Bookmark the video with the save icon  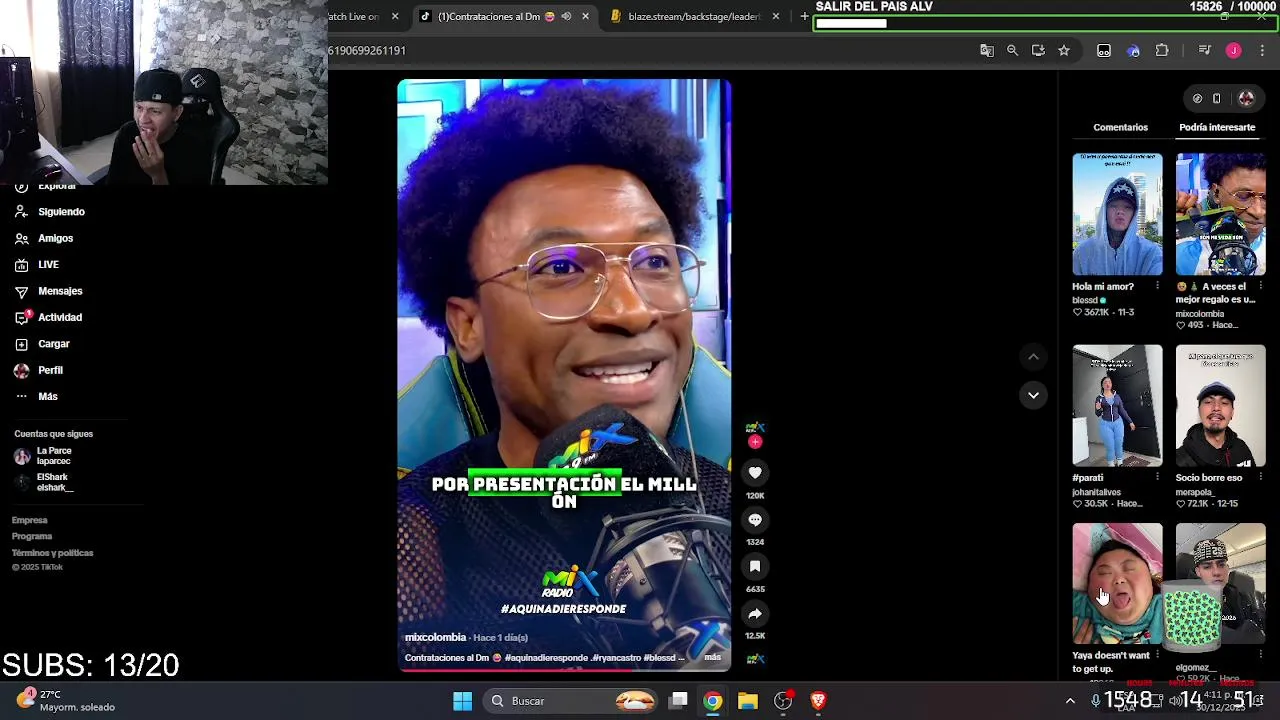(x=755, y=566)
